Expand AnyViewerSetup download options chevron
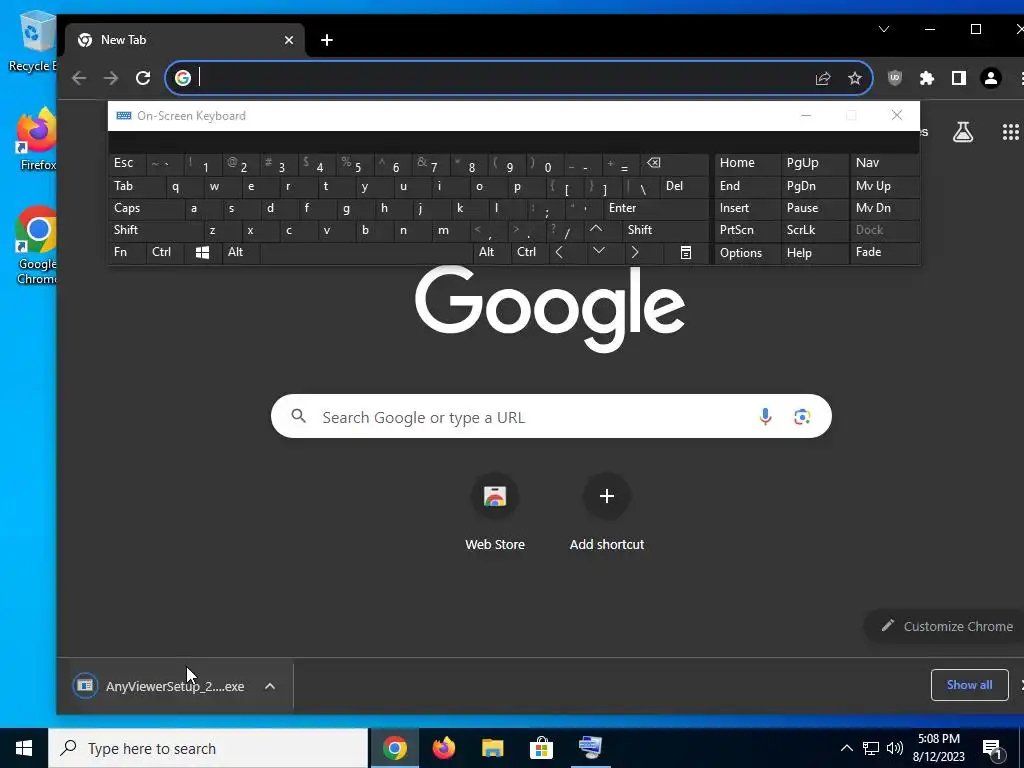1024x768 pixels. click(270, 686)
